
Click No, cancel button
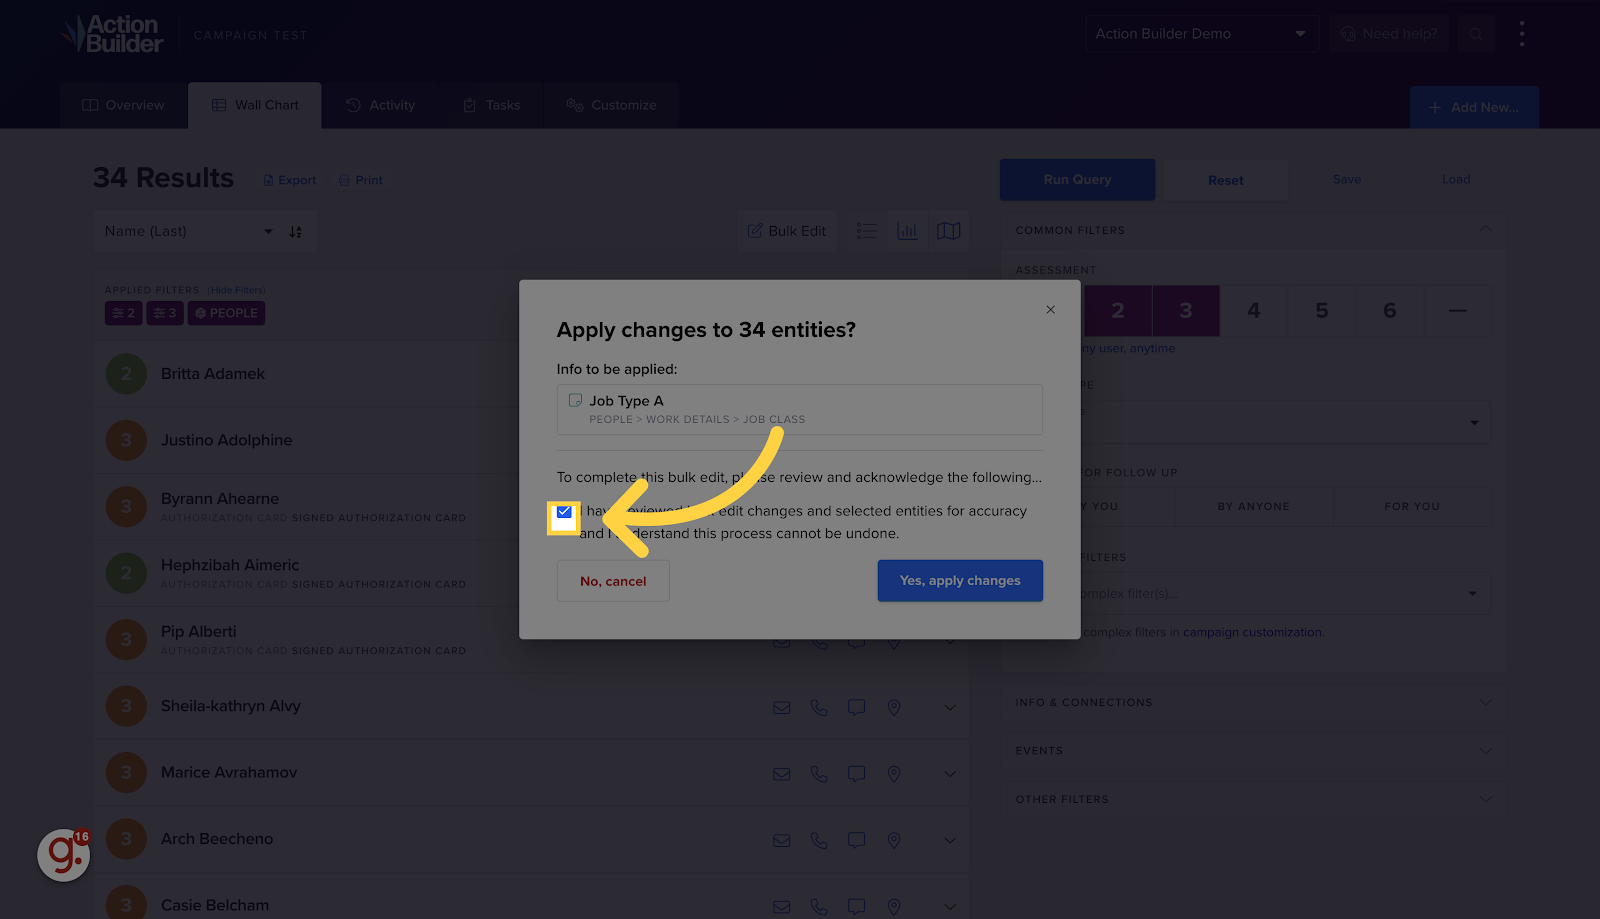(x=613, y=581)
